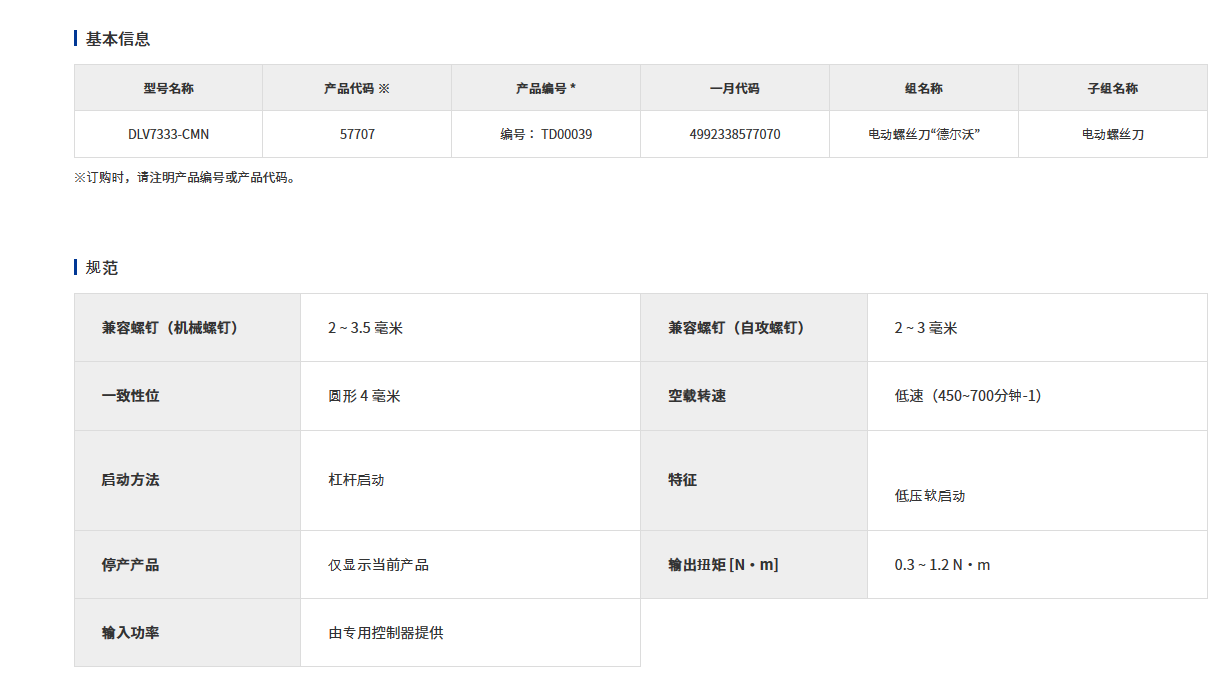This screenshot has height=688, width=1231.
Task: Click the code 4992338577070
Action: pos(735,134)
